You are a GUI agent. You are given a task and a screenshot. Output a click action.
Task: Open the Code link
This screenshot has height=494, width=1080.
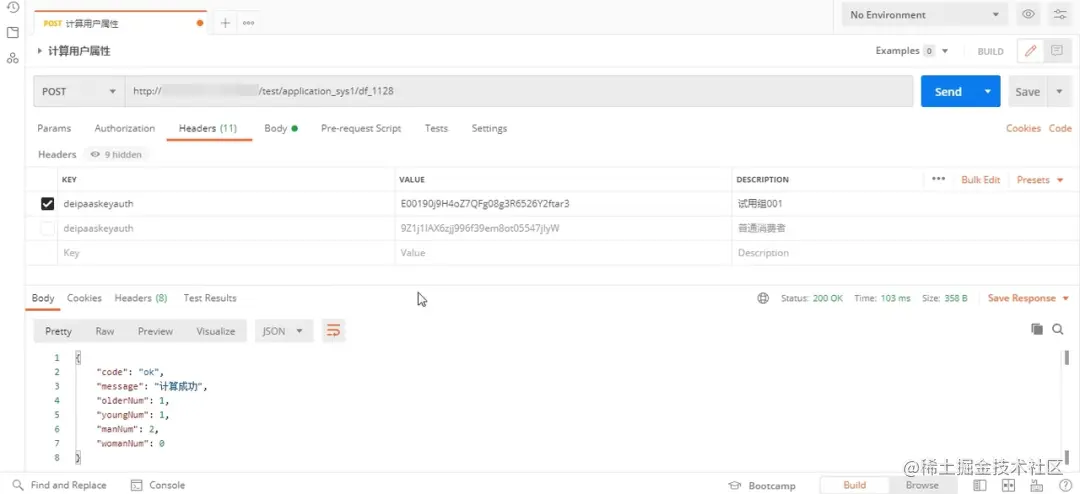(1060, 128)
